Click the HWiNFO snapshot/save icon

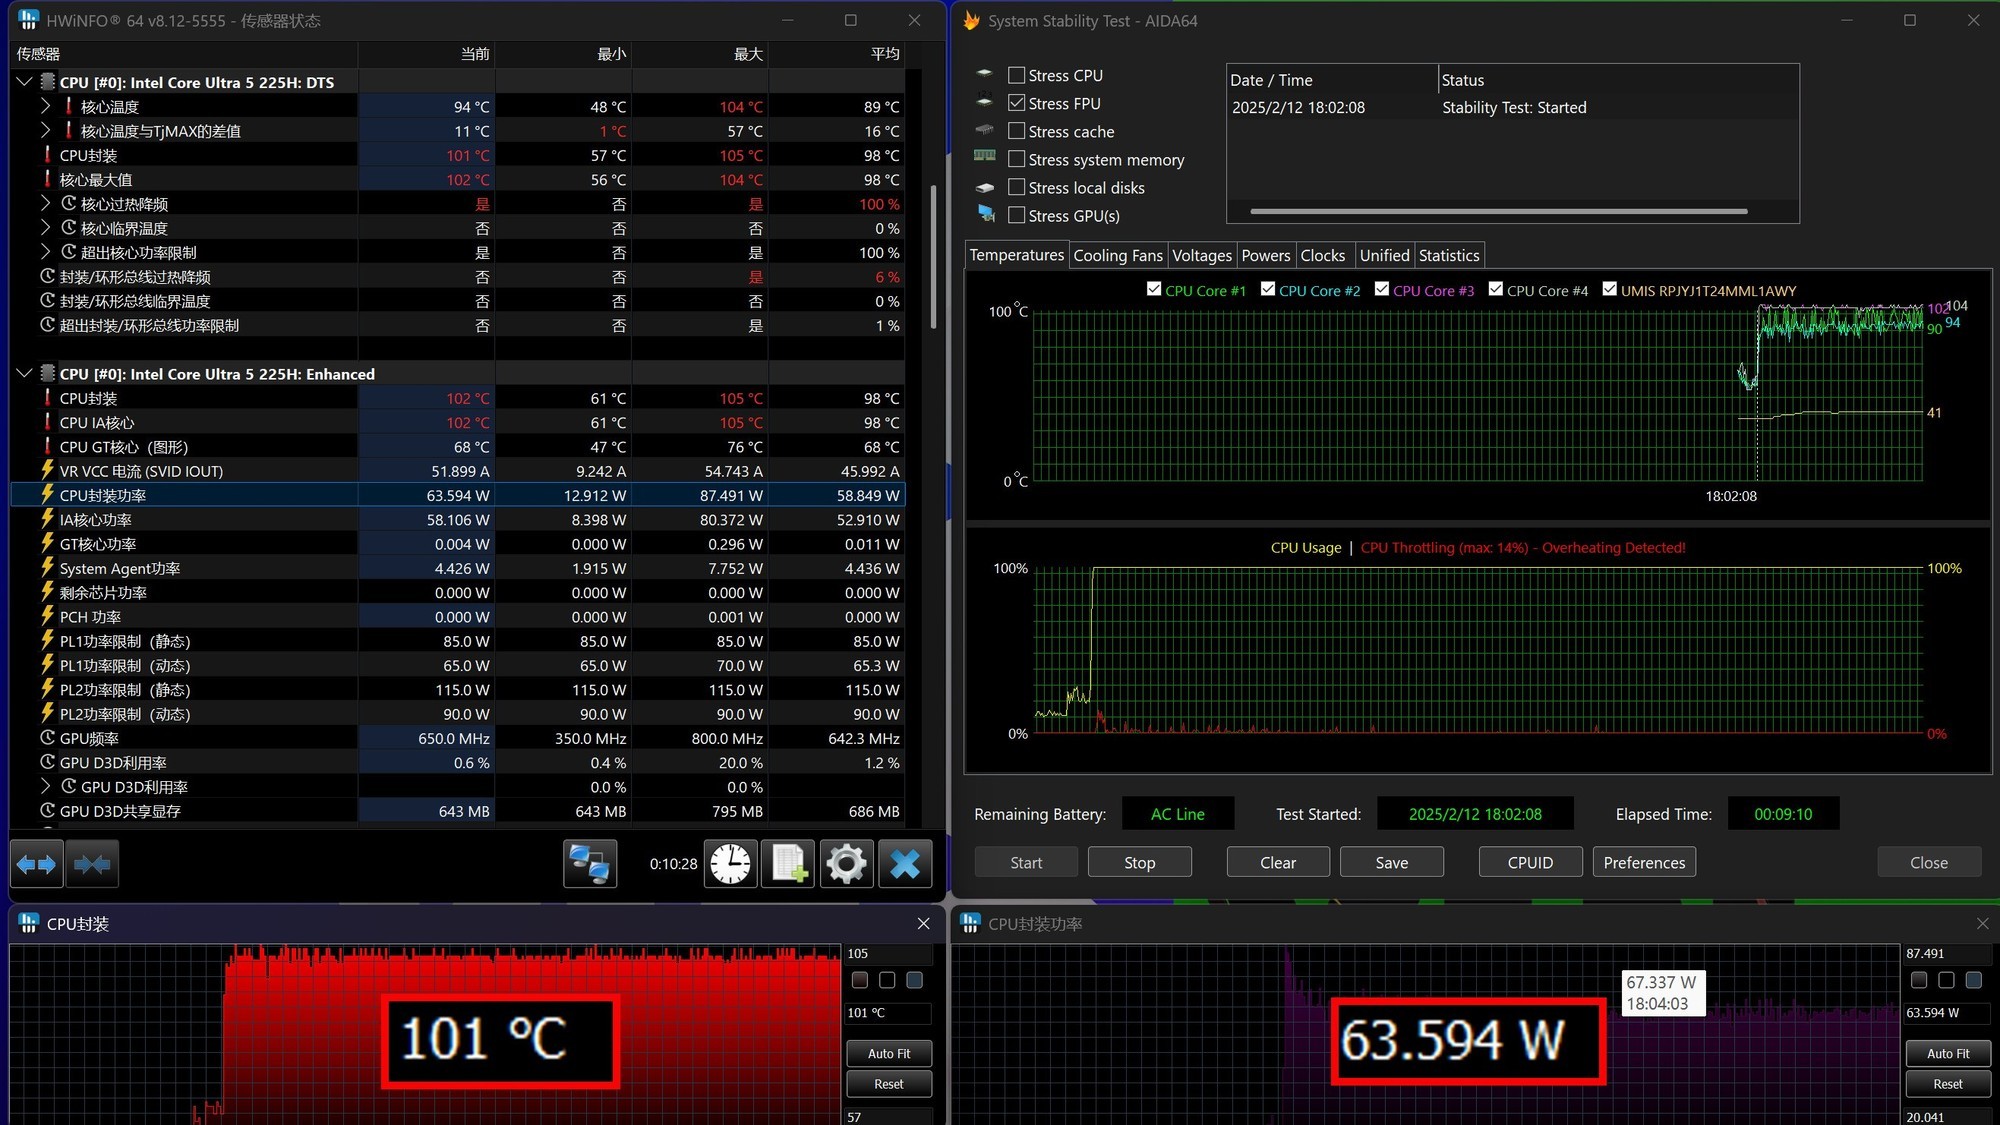click(787, 864)
